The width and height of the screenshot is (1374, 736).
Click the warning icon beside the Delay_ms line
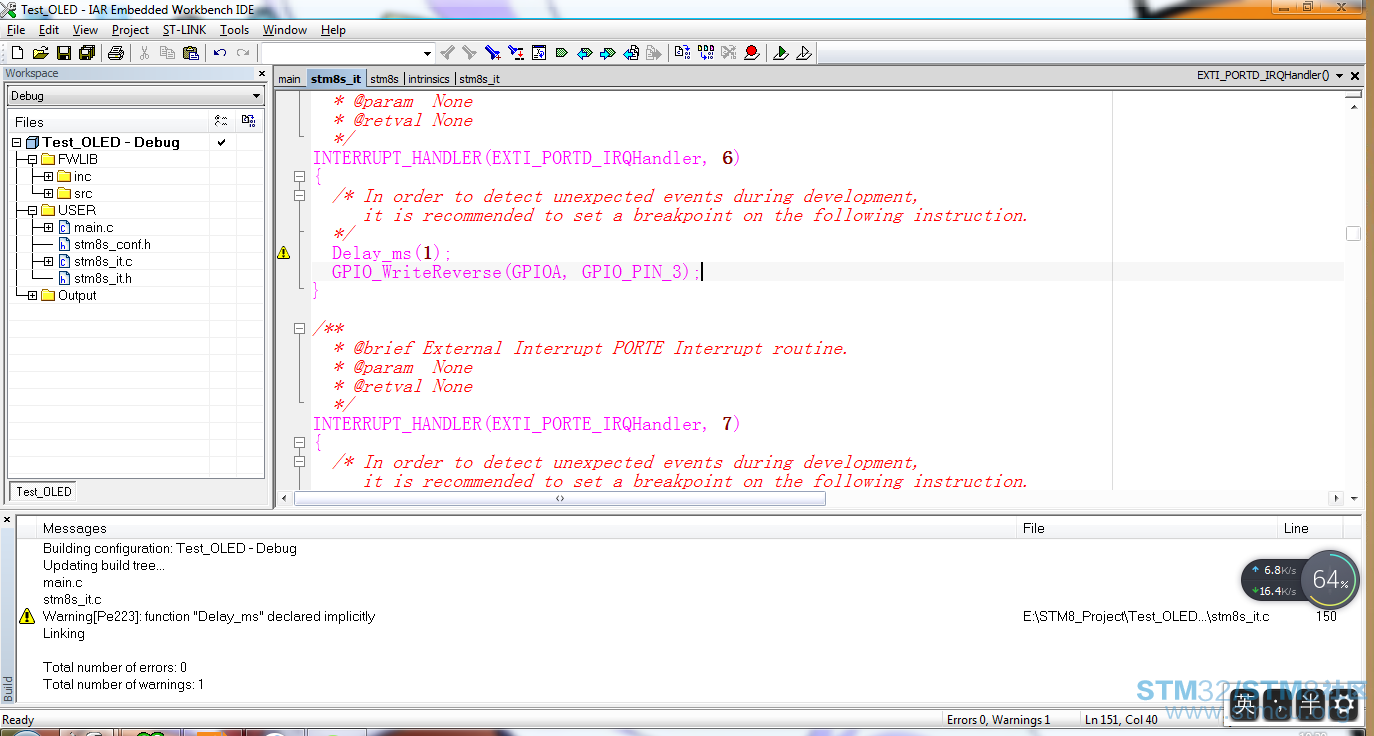click(284, 253)
